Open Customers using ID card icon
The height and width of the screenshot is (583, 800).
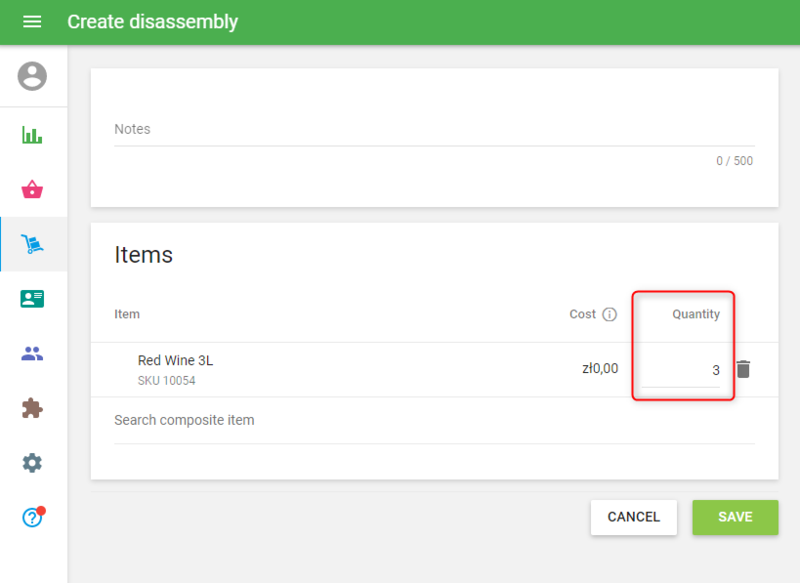point(32,299)
